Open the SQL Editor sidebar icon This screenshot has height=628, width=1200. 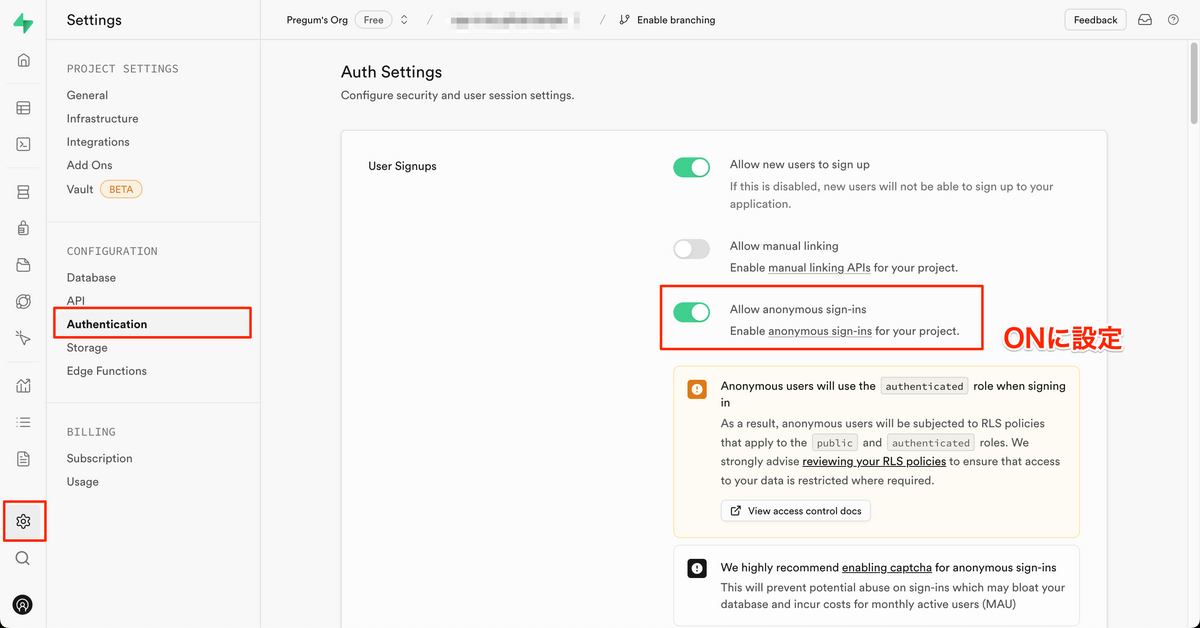click(x=23, y=143)
